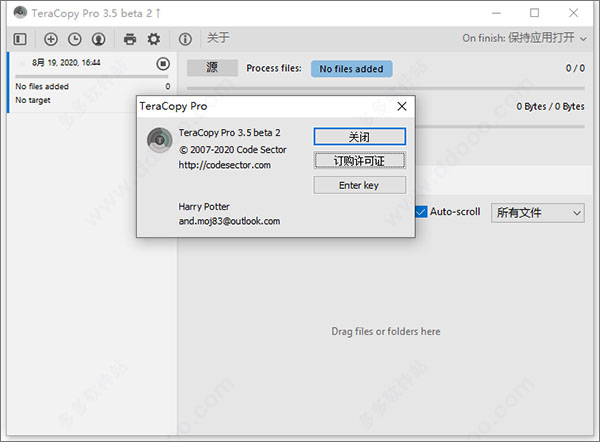This screenshot has width=600, height=442.
Task: Minimize the TeraCopy Pro window
Action: pyautogui.click(x=496, y=13)
